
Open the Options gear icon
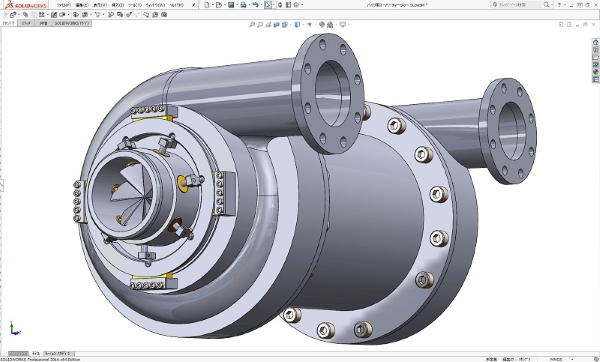pyautogui.click(x=296, y=5)
